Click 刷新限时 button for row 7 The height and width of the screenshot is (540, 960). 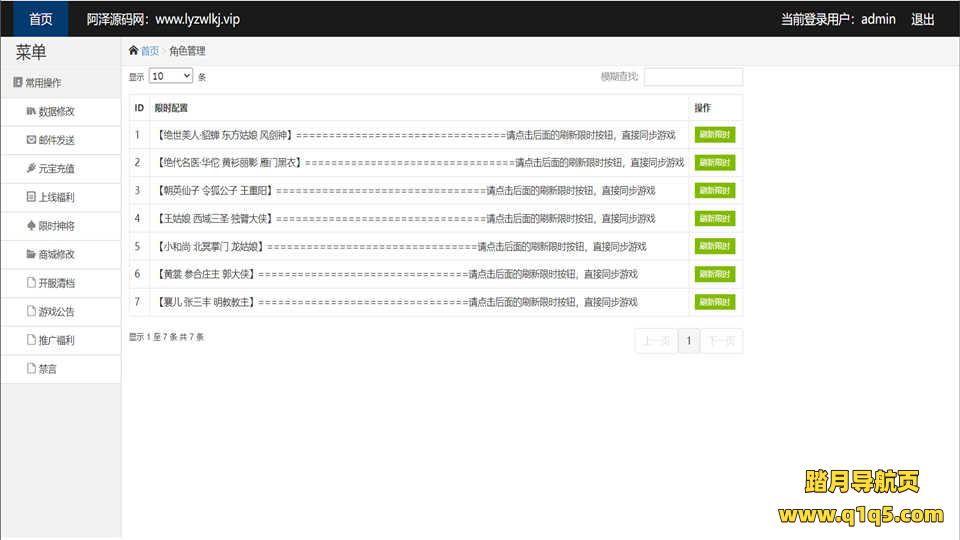coord(715,302)
